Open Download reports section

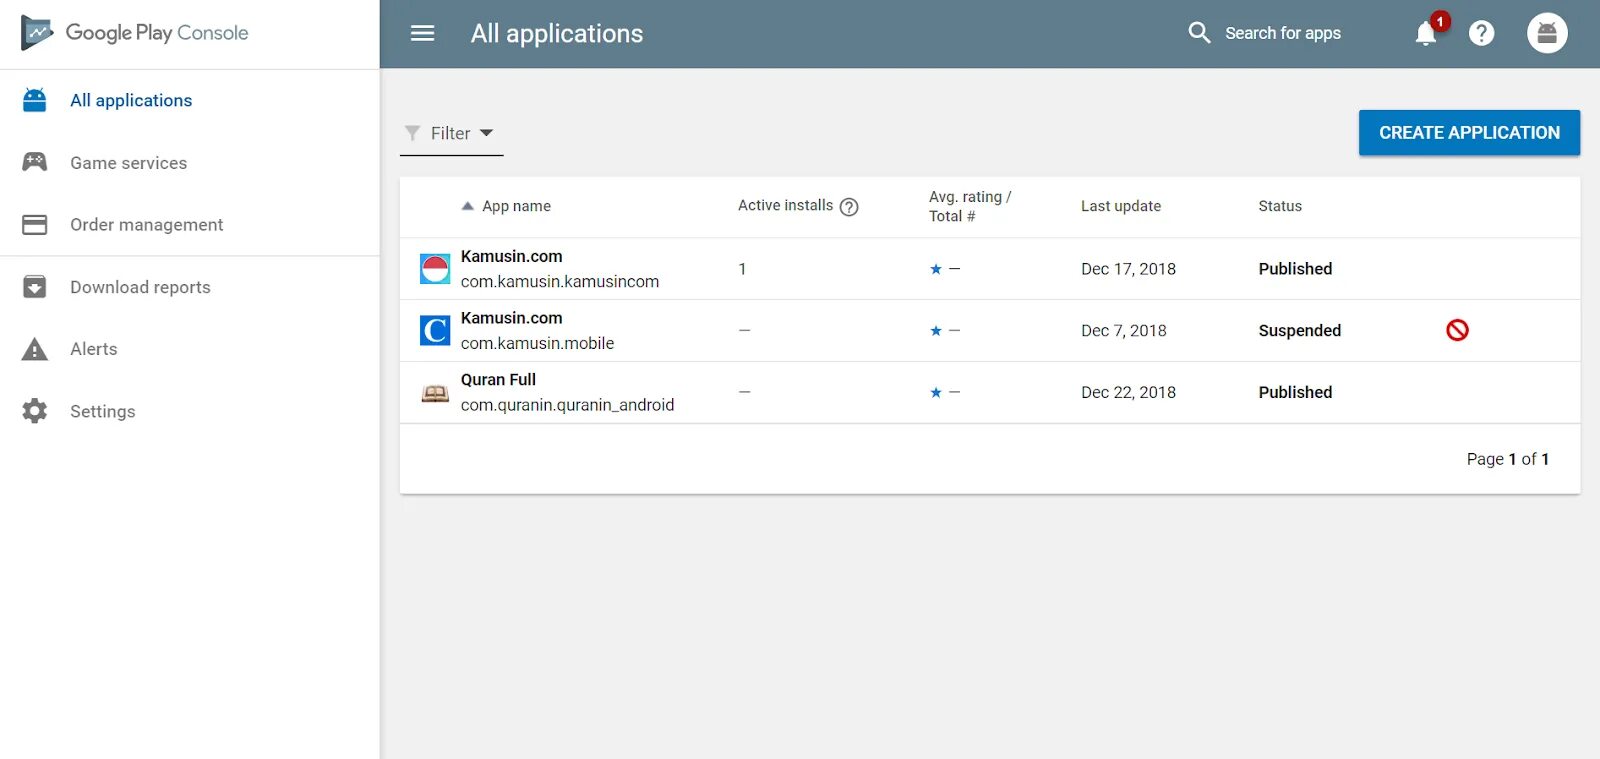[x=140, y=287]
